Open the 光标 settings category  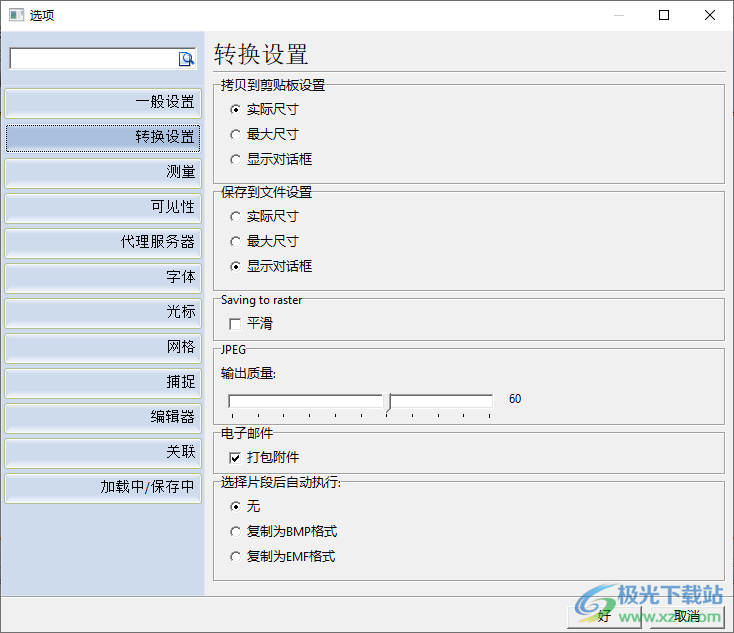click(x=103, y=313)
